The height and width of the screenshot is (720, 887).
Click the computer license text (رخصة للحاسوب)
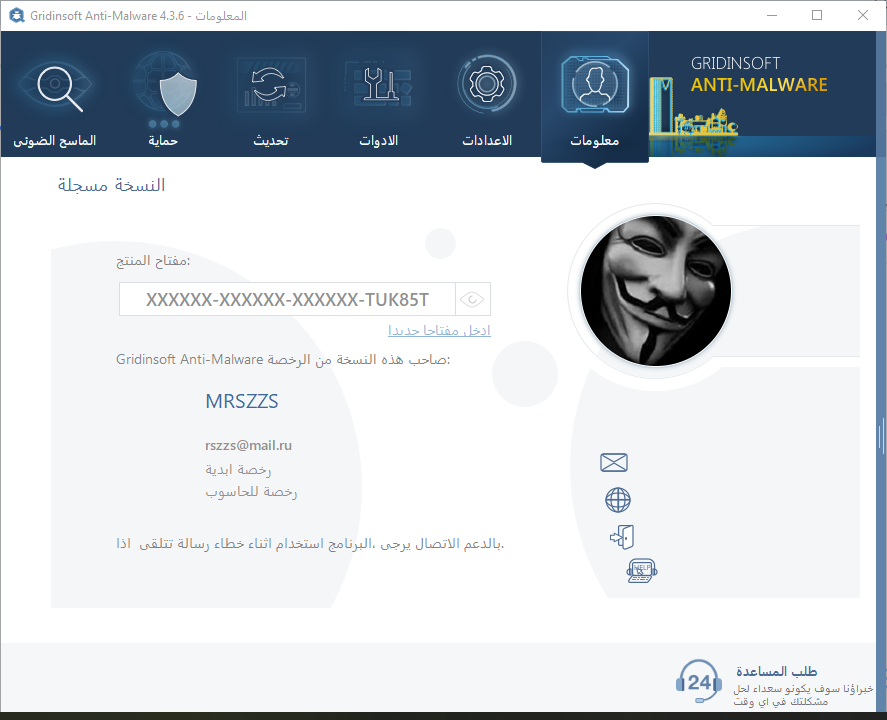251,492
